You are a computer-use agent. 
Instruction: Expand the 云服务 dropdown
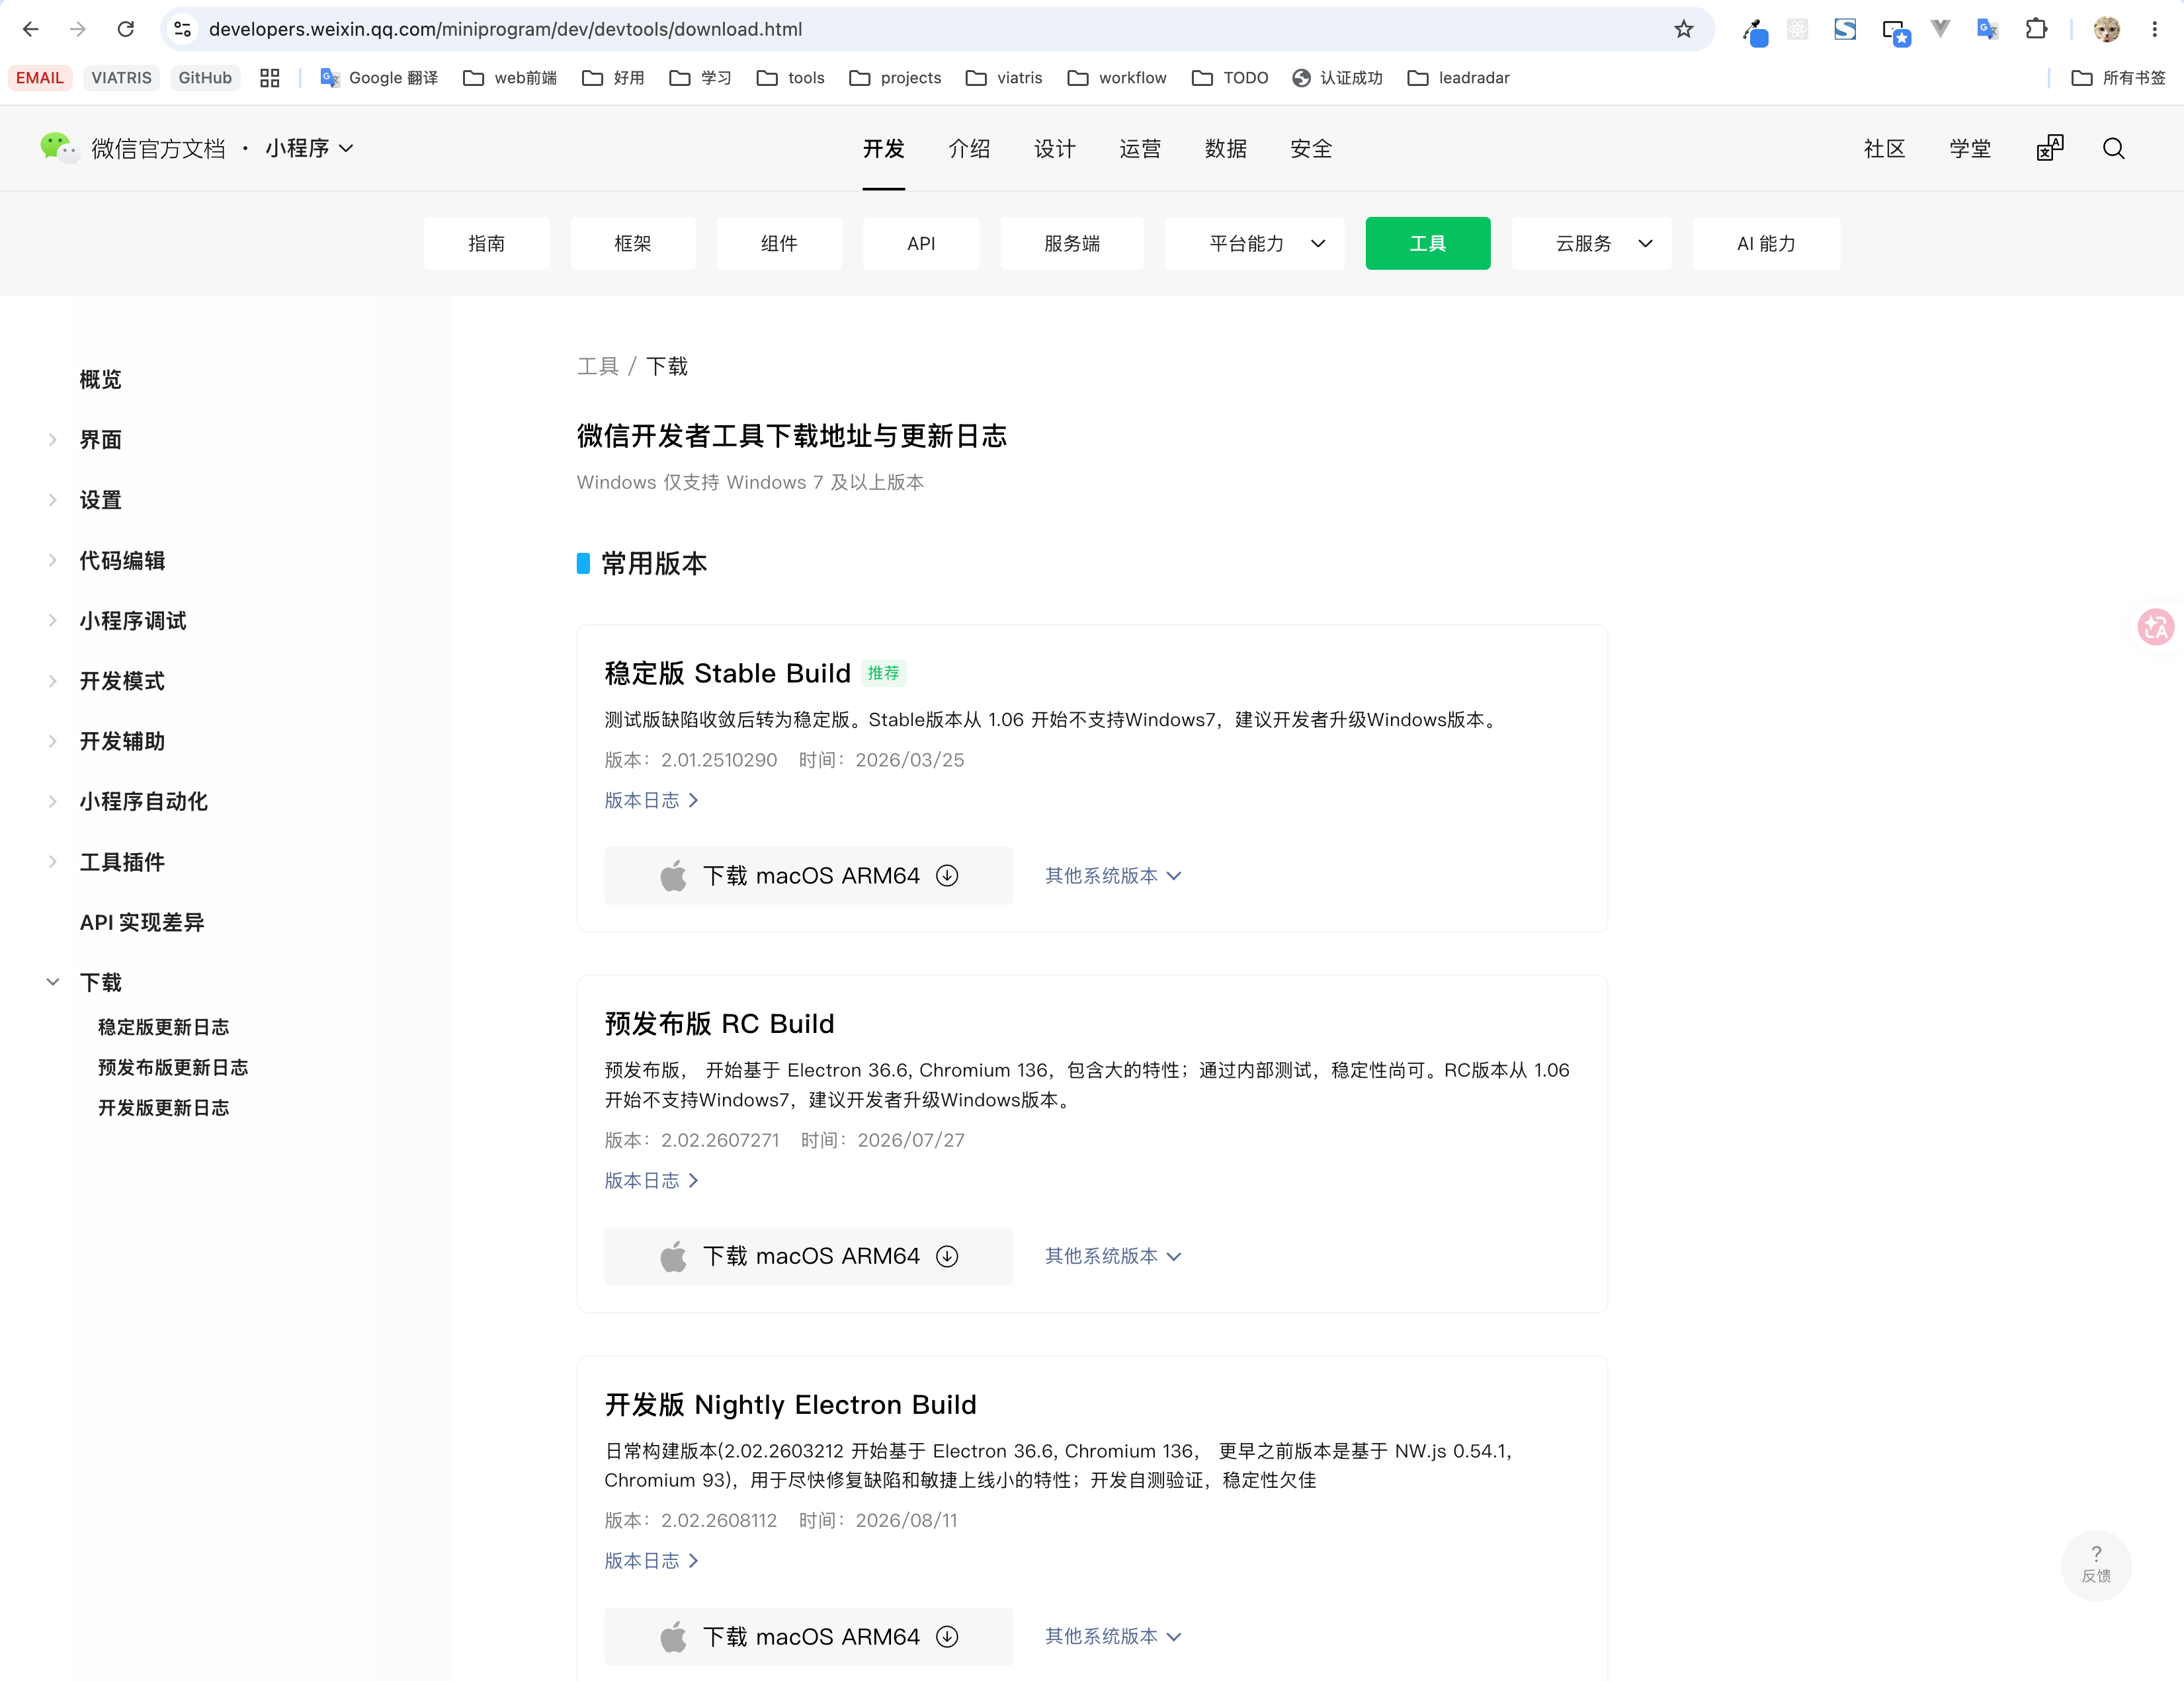(x=1591, y=243)
